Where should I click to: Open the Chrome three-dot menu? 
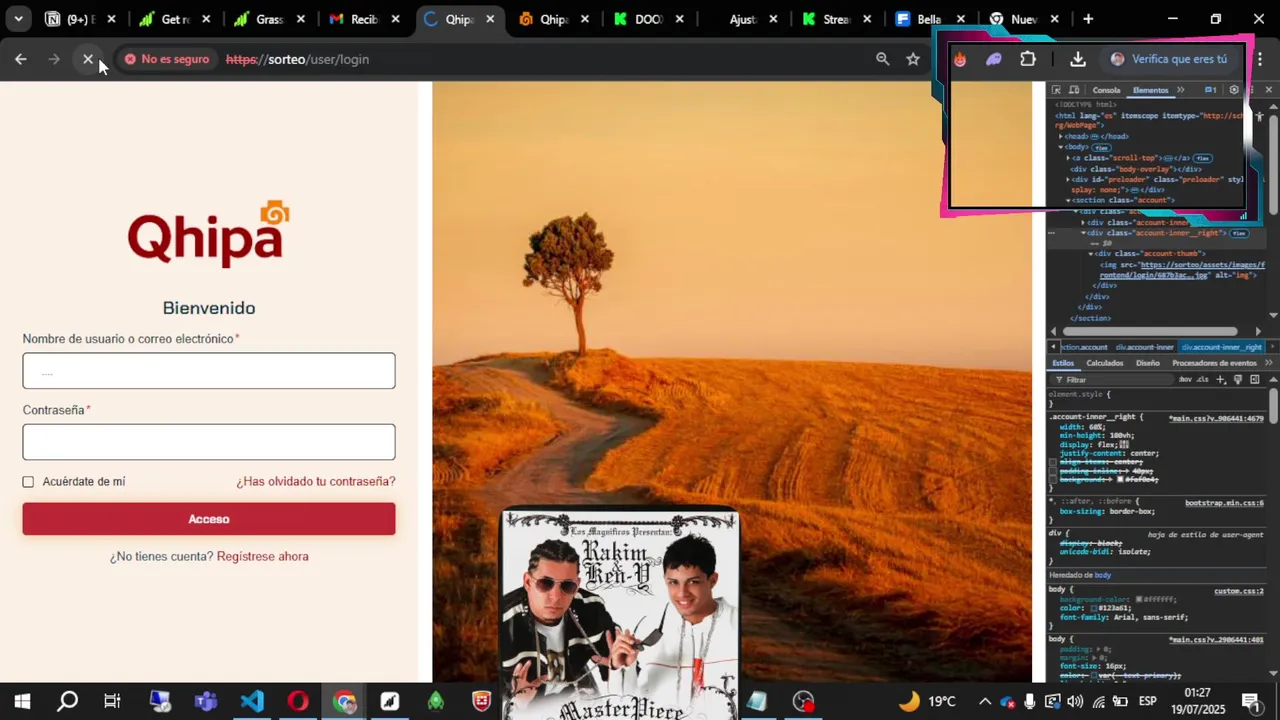pyautogui.click(x=1260, y=59)
